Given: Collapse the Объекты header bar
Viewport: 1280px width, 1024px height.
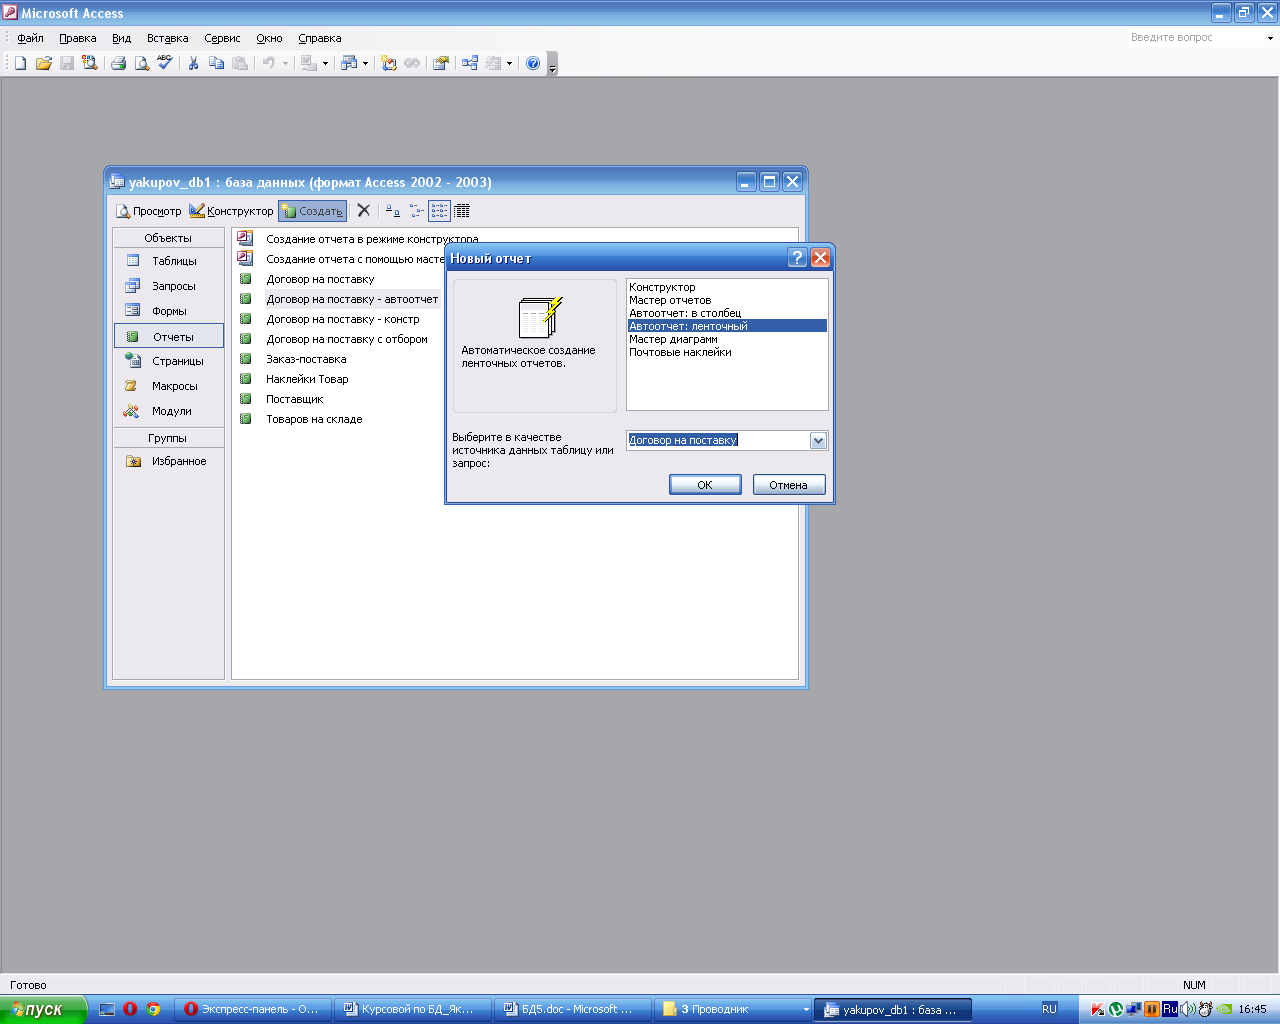Looking at the screenshot, I should pyautogui.click(x=168, y=238).
